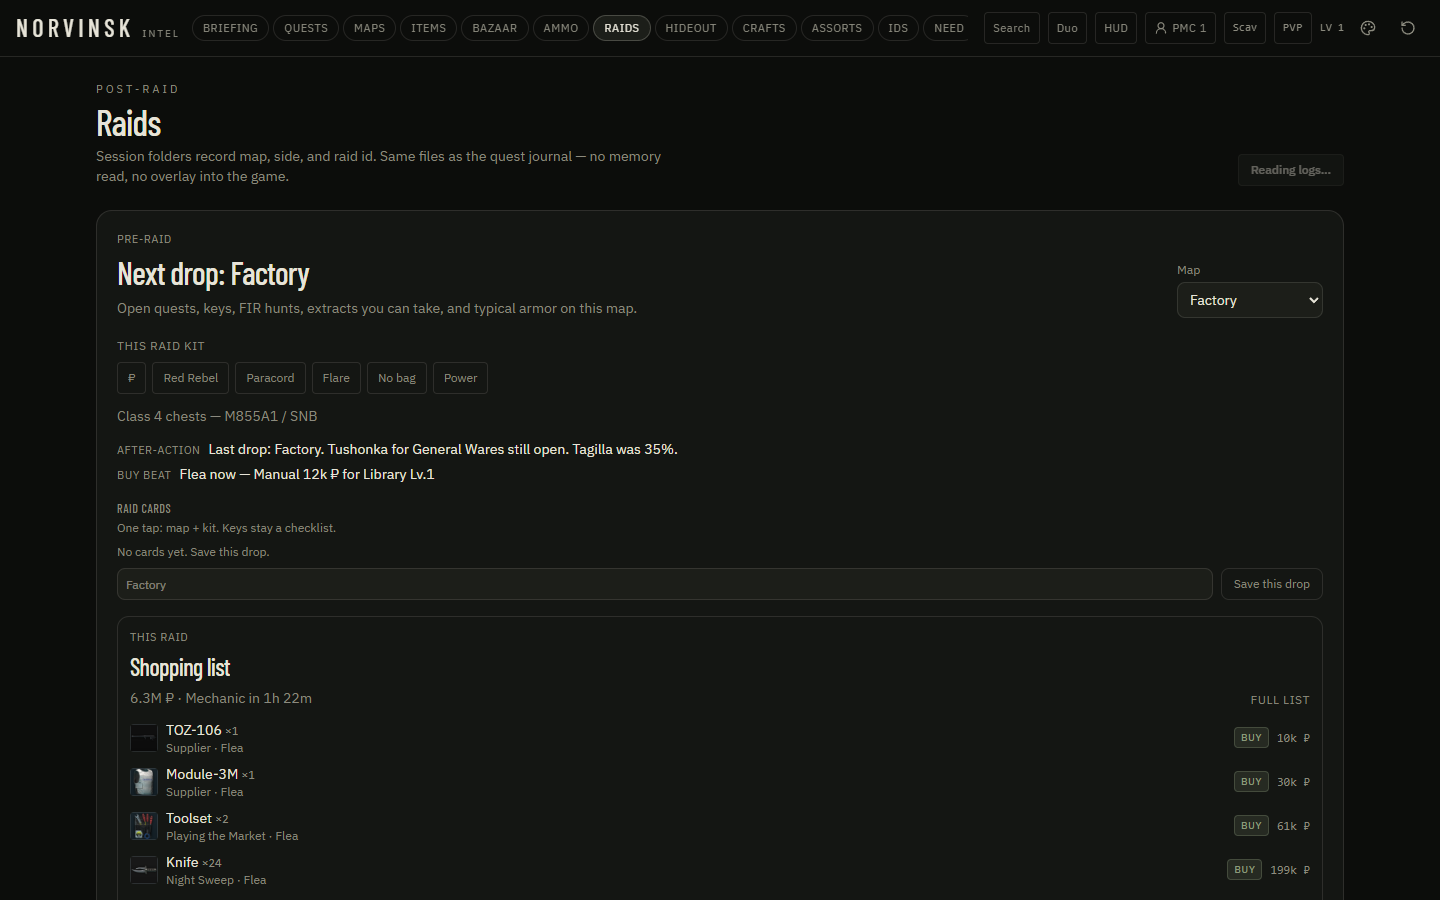Switch to the Maps tab

coord(369,28)
